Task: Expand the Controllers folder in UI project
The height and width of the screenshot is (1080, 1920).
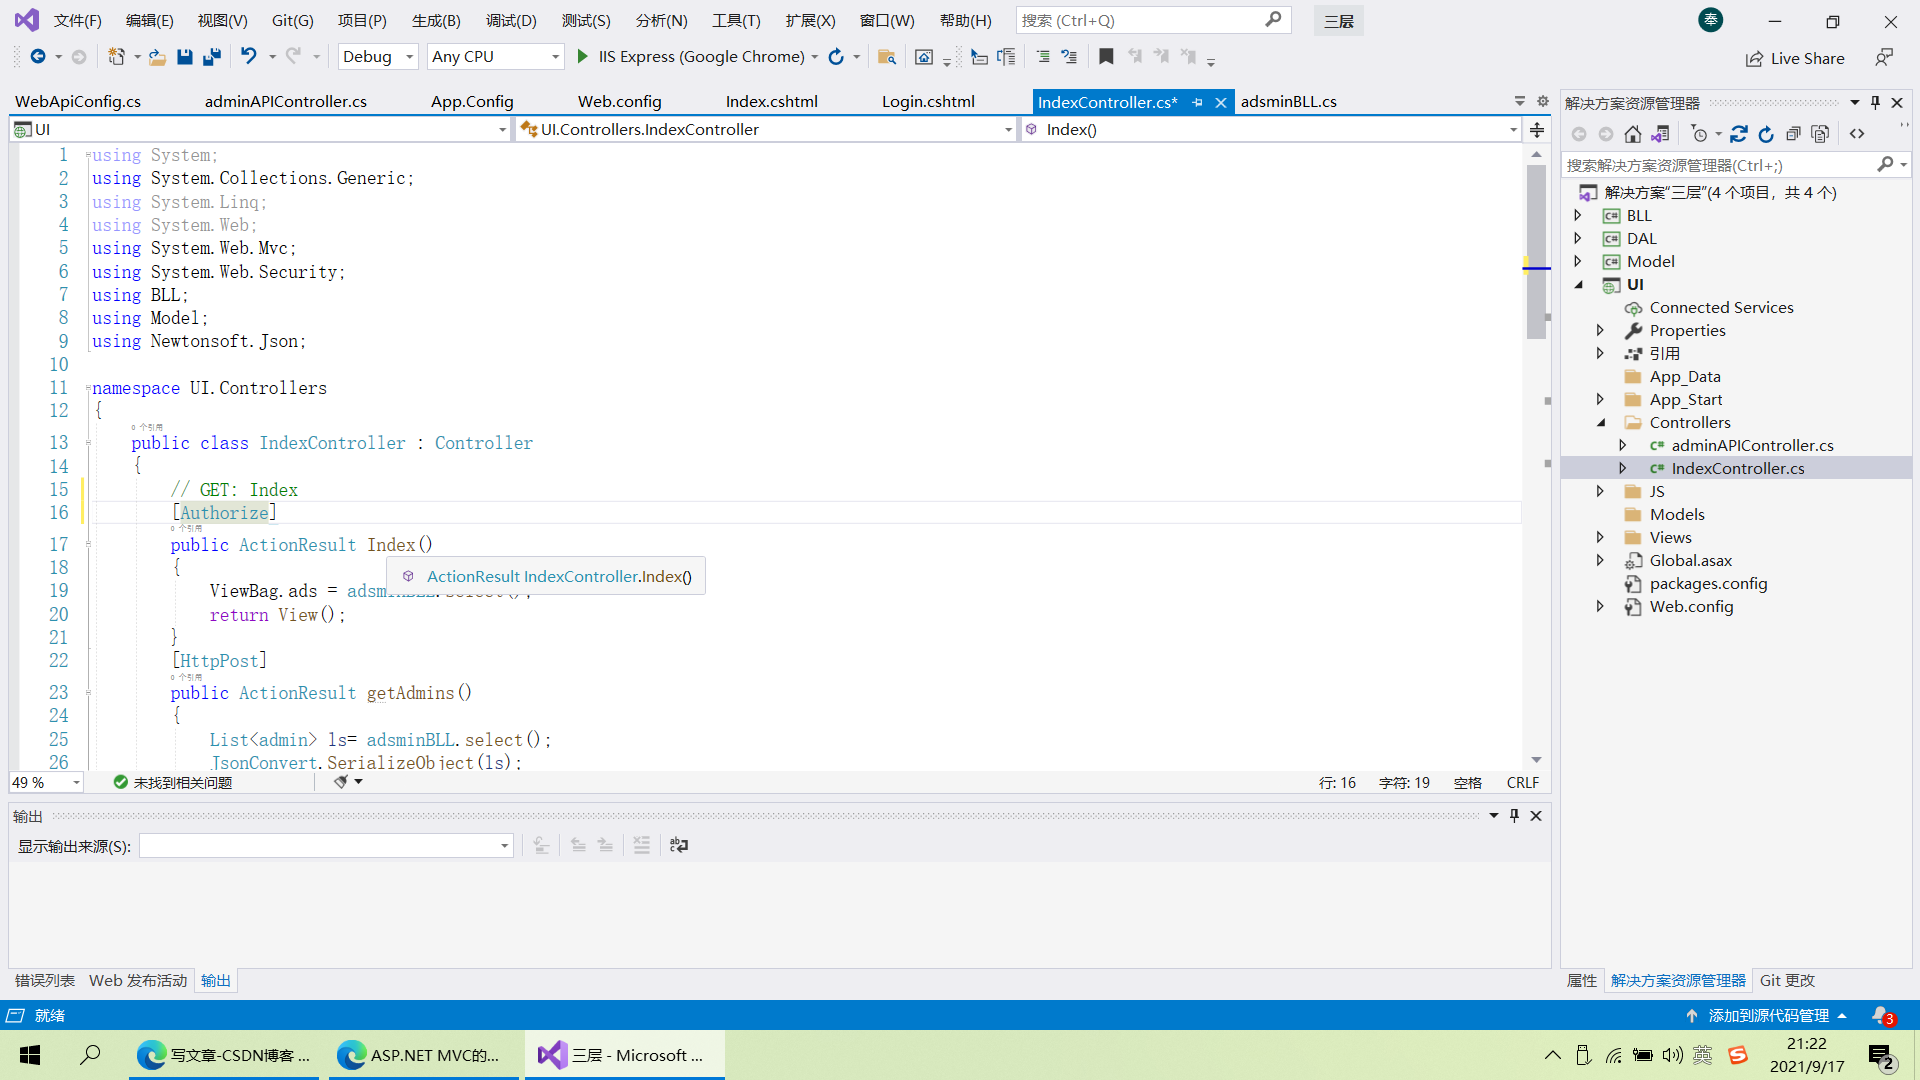Action: click(x=1601, y=422)
